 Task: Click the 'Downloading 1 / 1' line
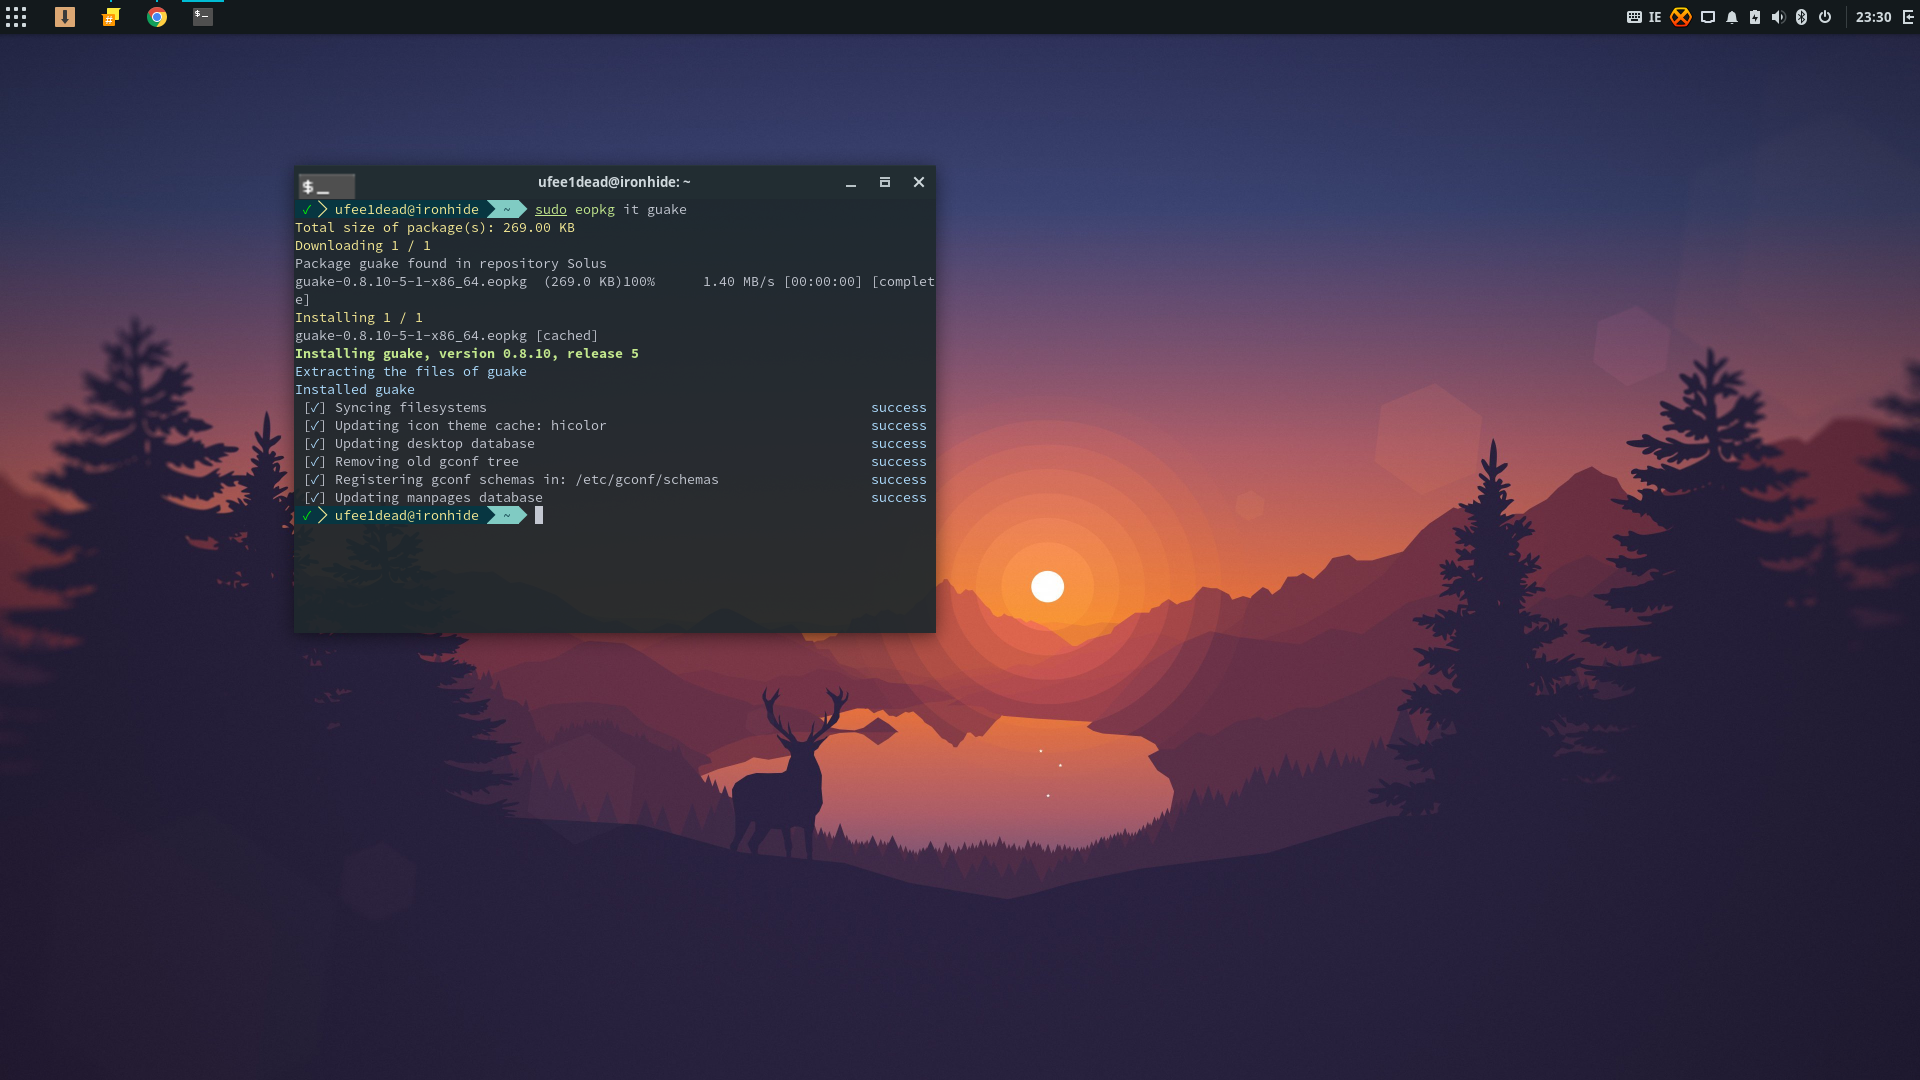(363, 246)
